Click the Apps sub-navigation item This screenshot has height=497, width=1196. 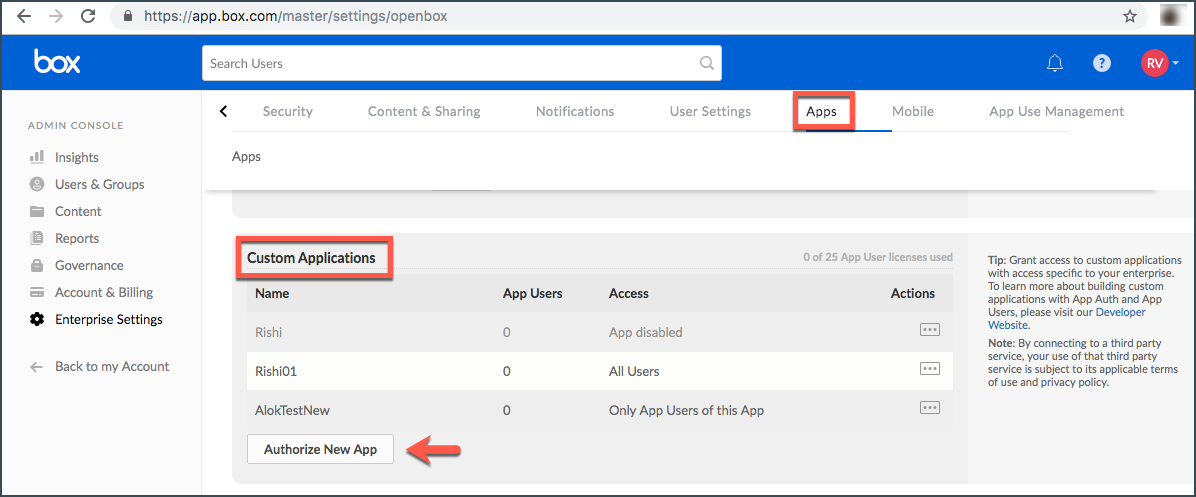246,156
